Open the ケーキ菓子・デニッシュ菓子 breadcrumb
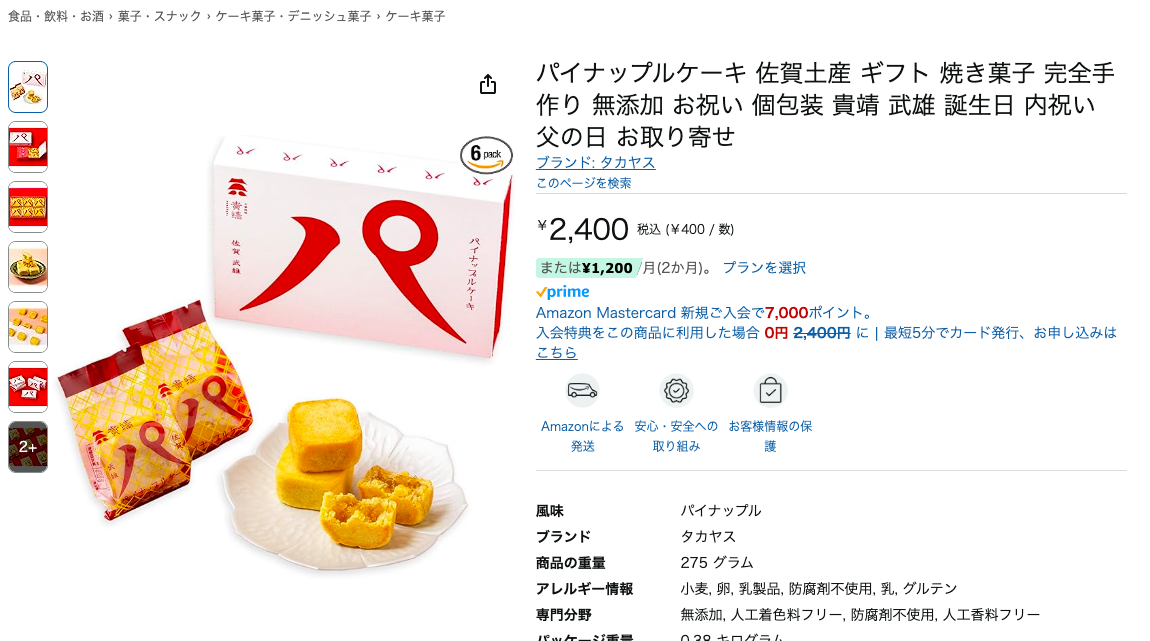Image resolution: width=1150 pixels, height=641 pixels. coord(293,16)
